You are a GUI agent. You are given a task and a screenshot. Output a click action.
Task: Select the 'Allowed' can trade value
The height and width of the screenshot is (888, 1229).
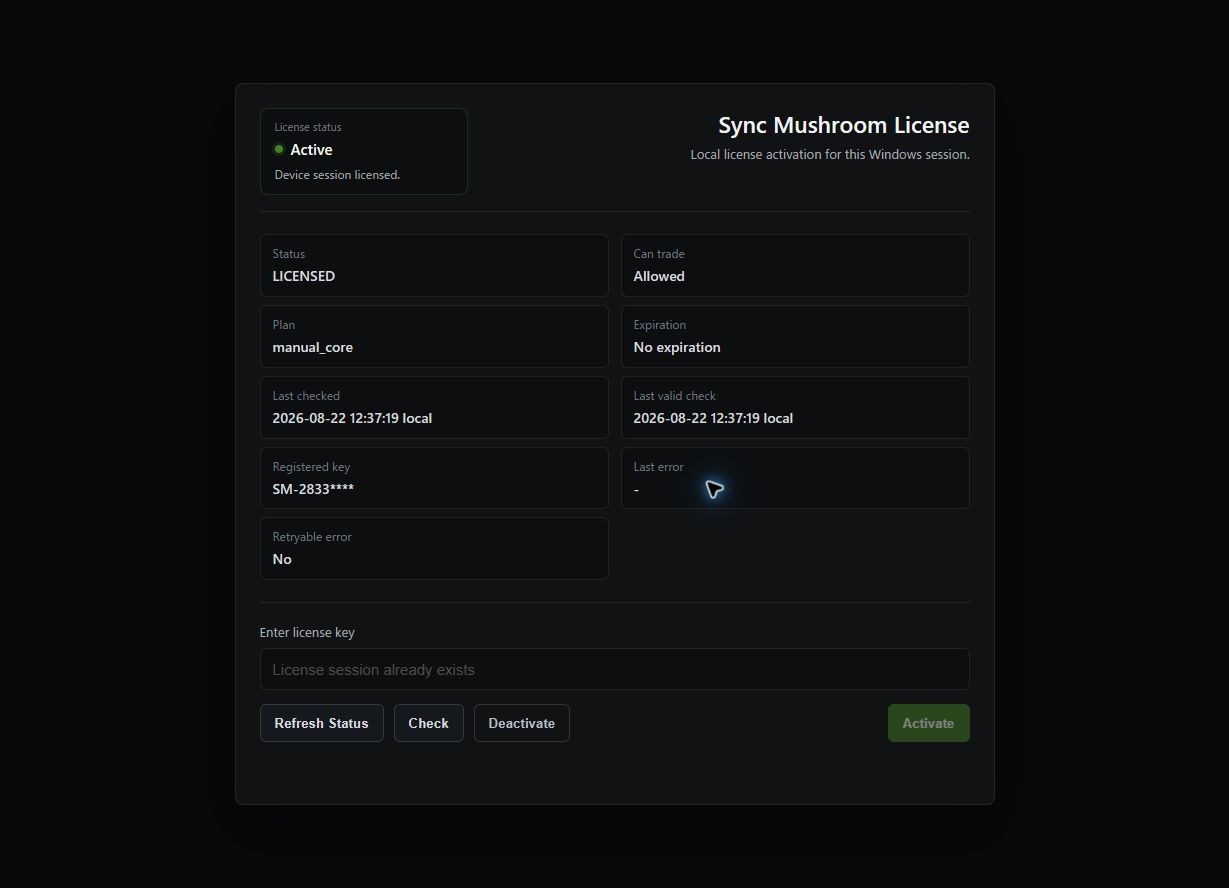659,276
